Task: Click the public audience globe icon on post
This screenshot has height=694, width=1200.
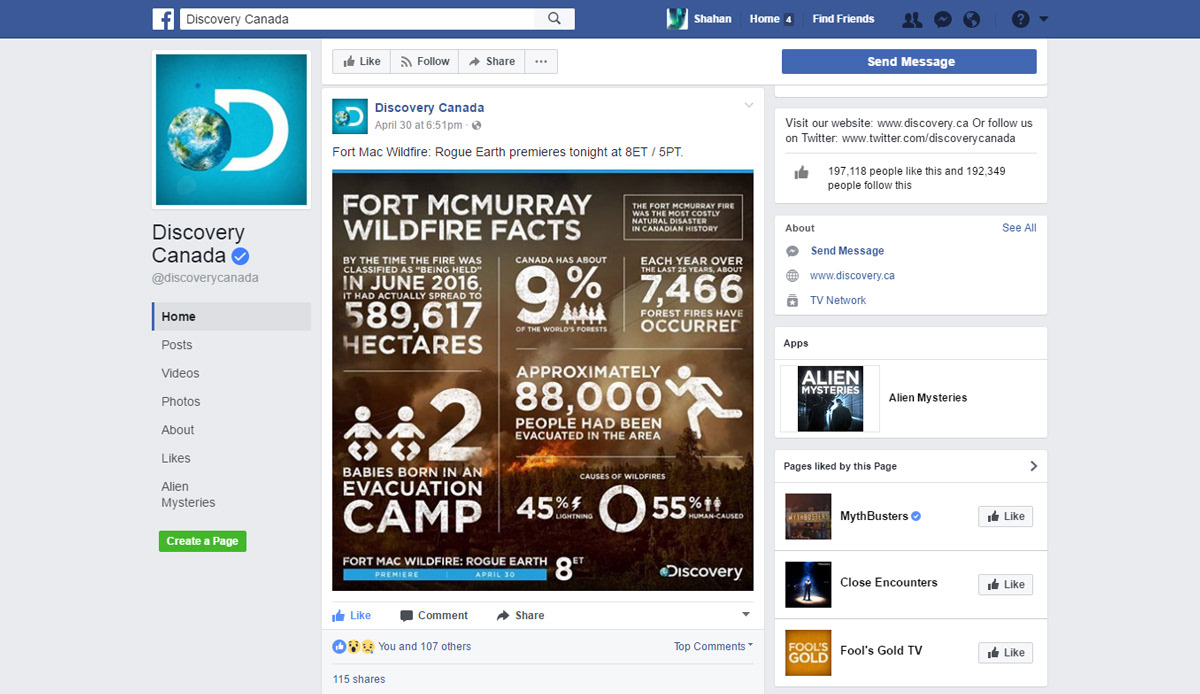Action: pos(476,125)
